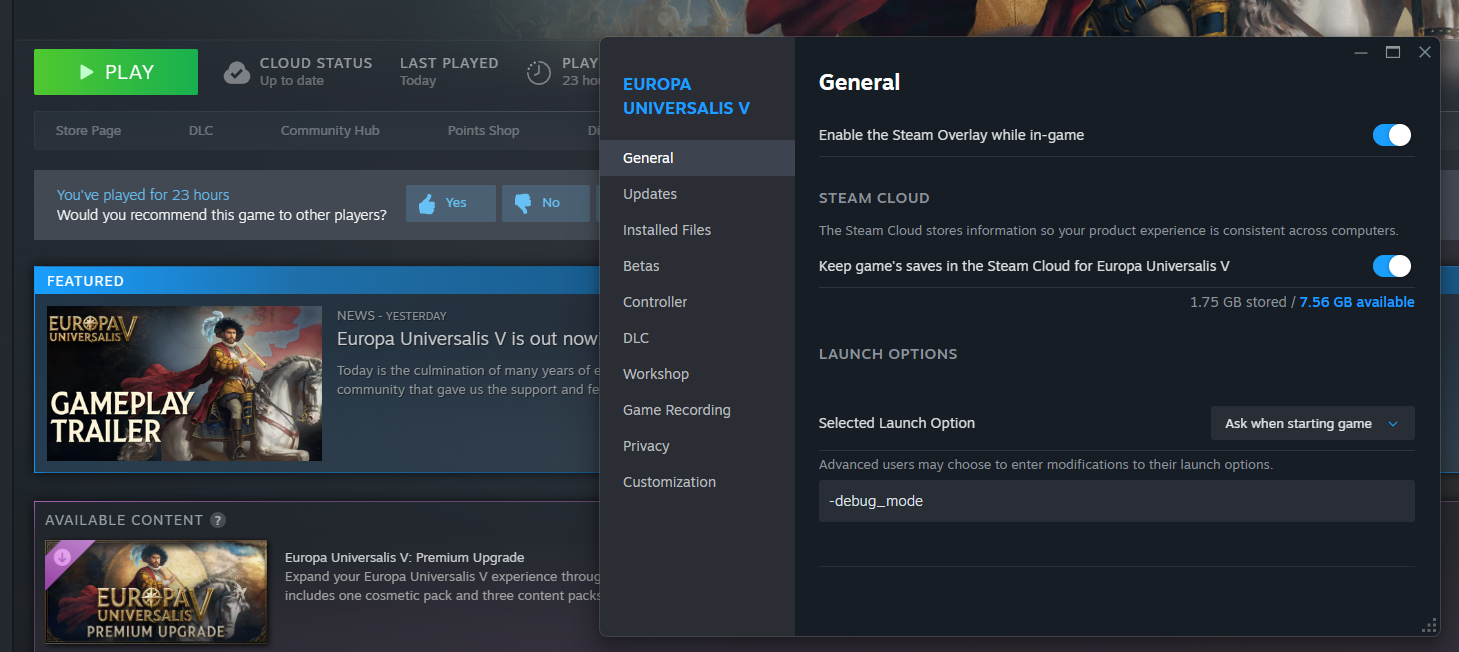Click the Europa Universalis V: Premium Upgrade title
The width and height of the screenshot is (1459, 652).
pyautogui.click(x=404, y=557)
